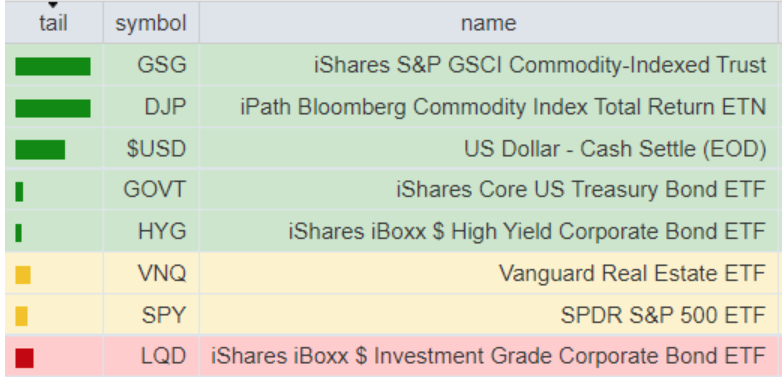Click the sort arrow above tail column
Image resolution: width=784 pixels, height=378 pixels.
coord(53,5)
